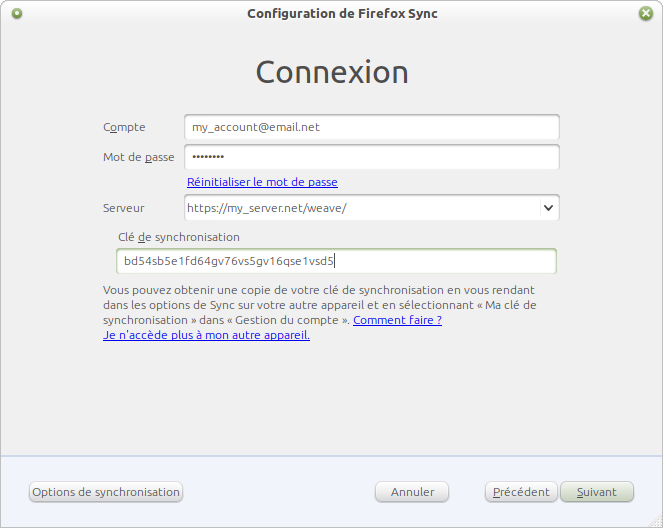Viewport: 663px width, 528px height.
Task: Open the Comment faire ? help link
Action: point(397,320)
